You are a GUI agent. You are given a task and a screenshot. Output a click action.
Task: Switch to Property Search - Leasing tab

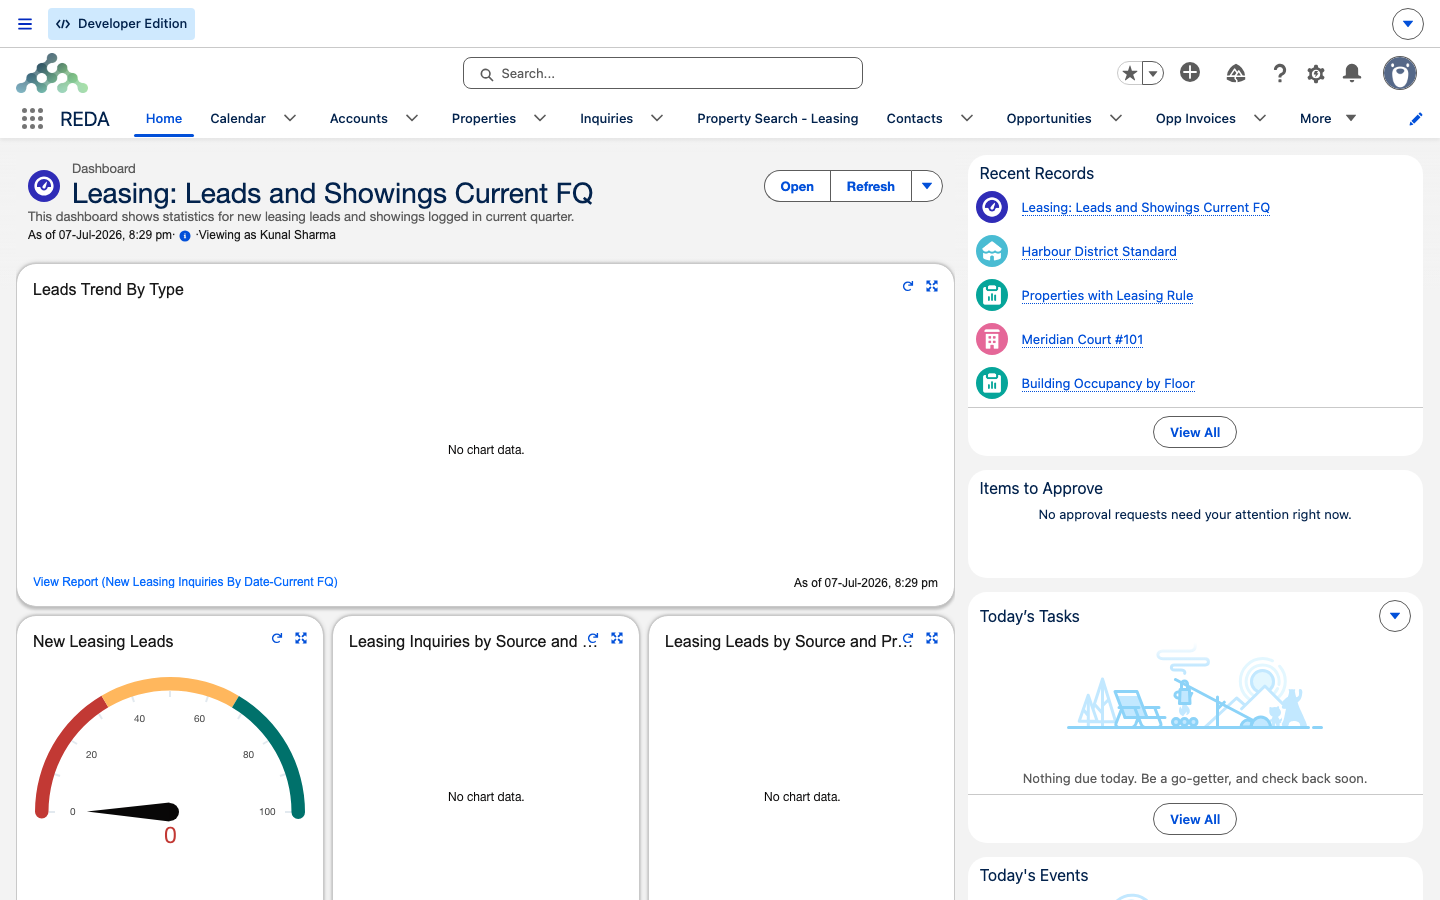(778, 118)
